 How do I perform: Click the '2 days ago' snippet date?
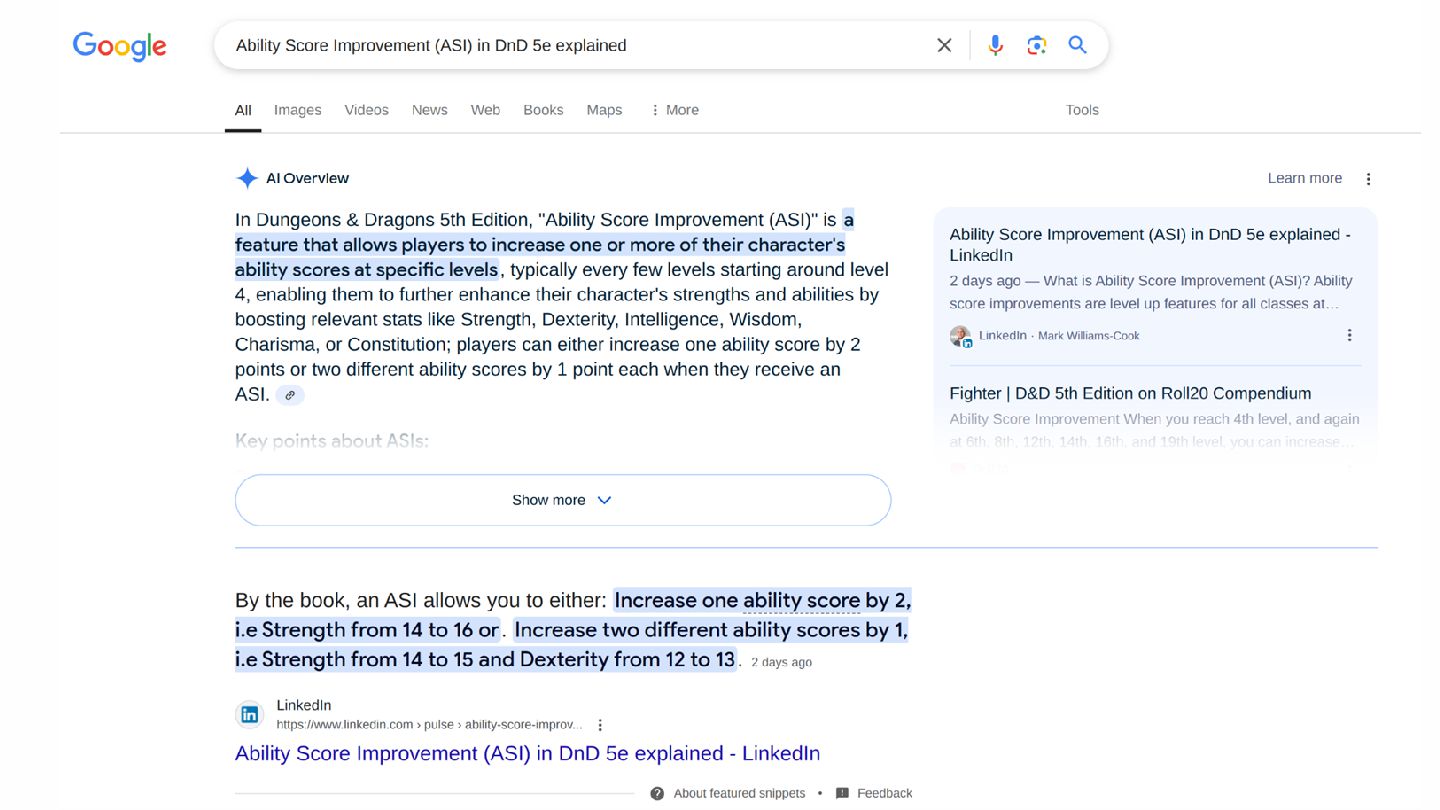(782, 662)
